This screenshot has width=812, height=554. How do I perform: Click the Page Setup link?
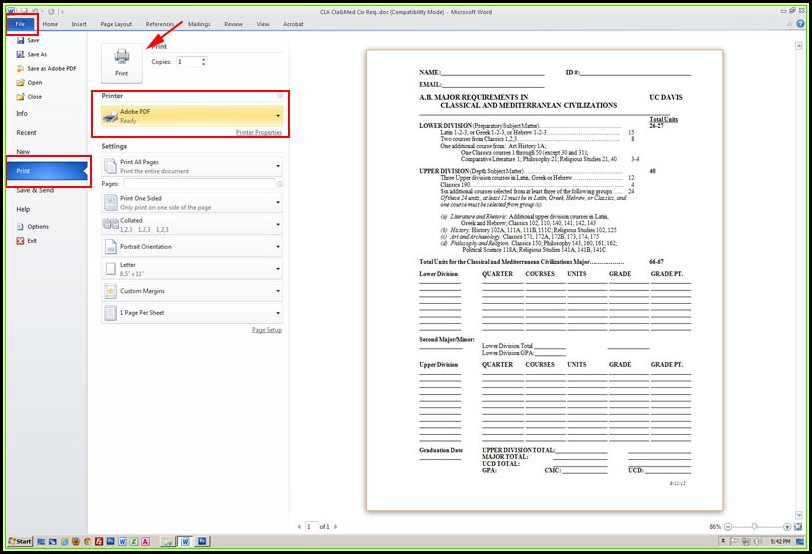pos(266,330)
